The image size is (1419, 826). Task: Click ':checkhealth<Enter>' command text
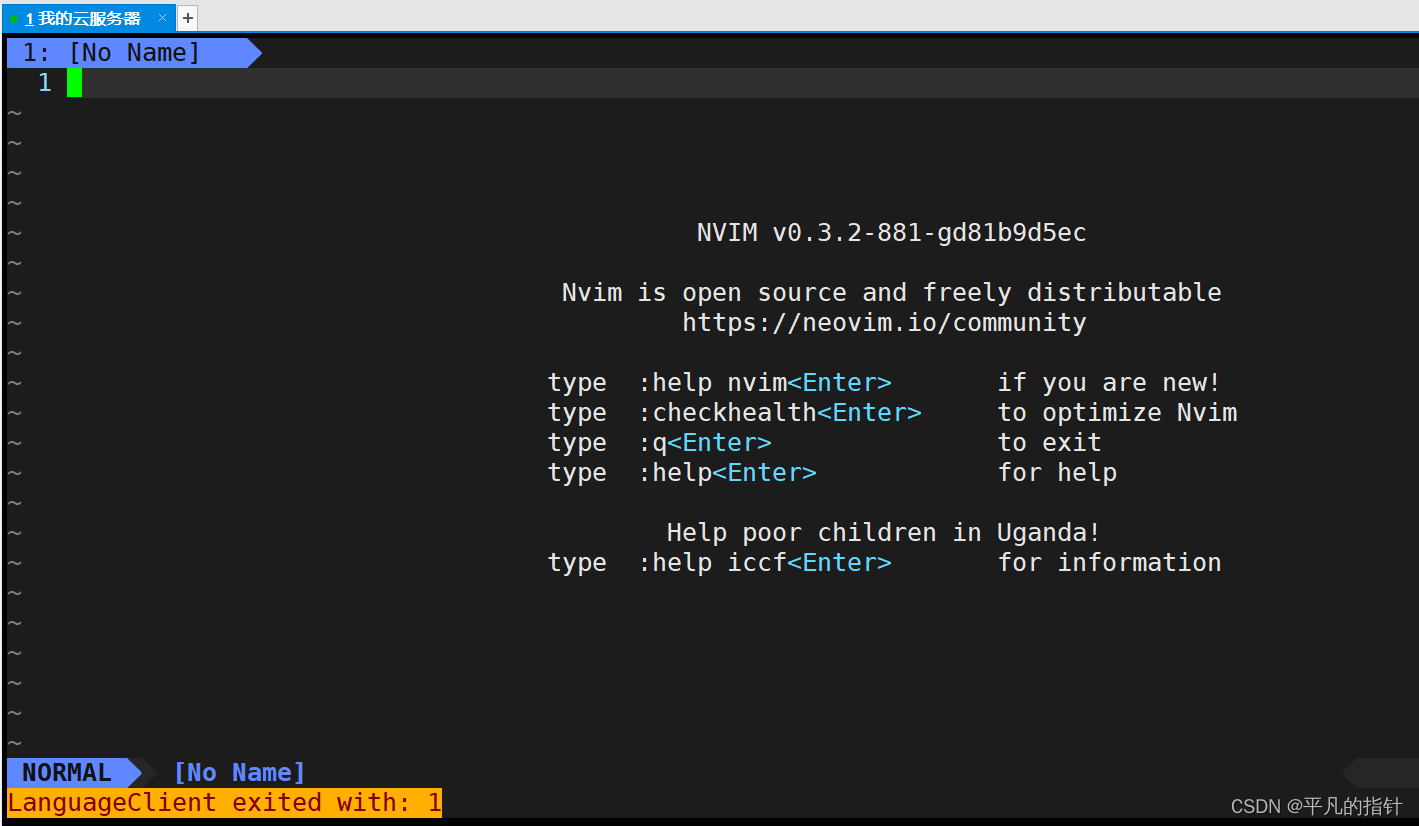(x=780, y=413)
